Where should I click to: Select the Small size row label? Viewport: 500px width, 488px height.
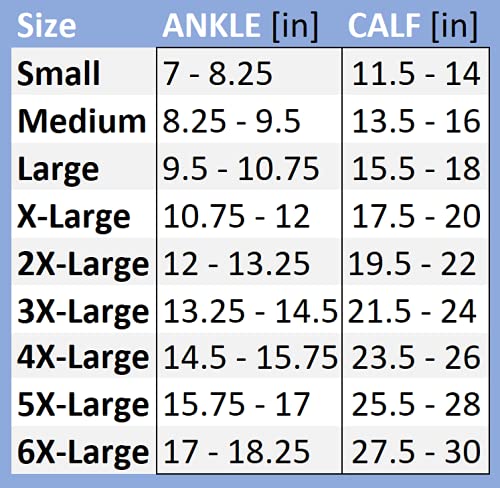(x=58, y=73)
